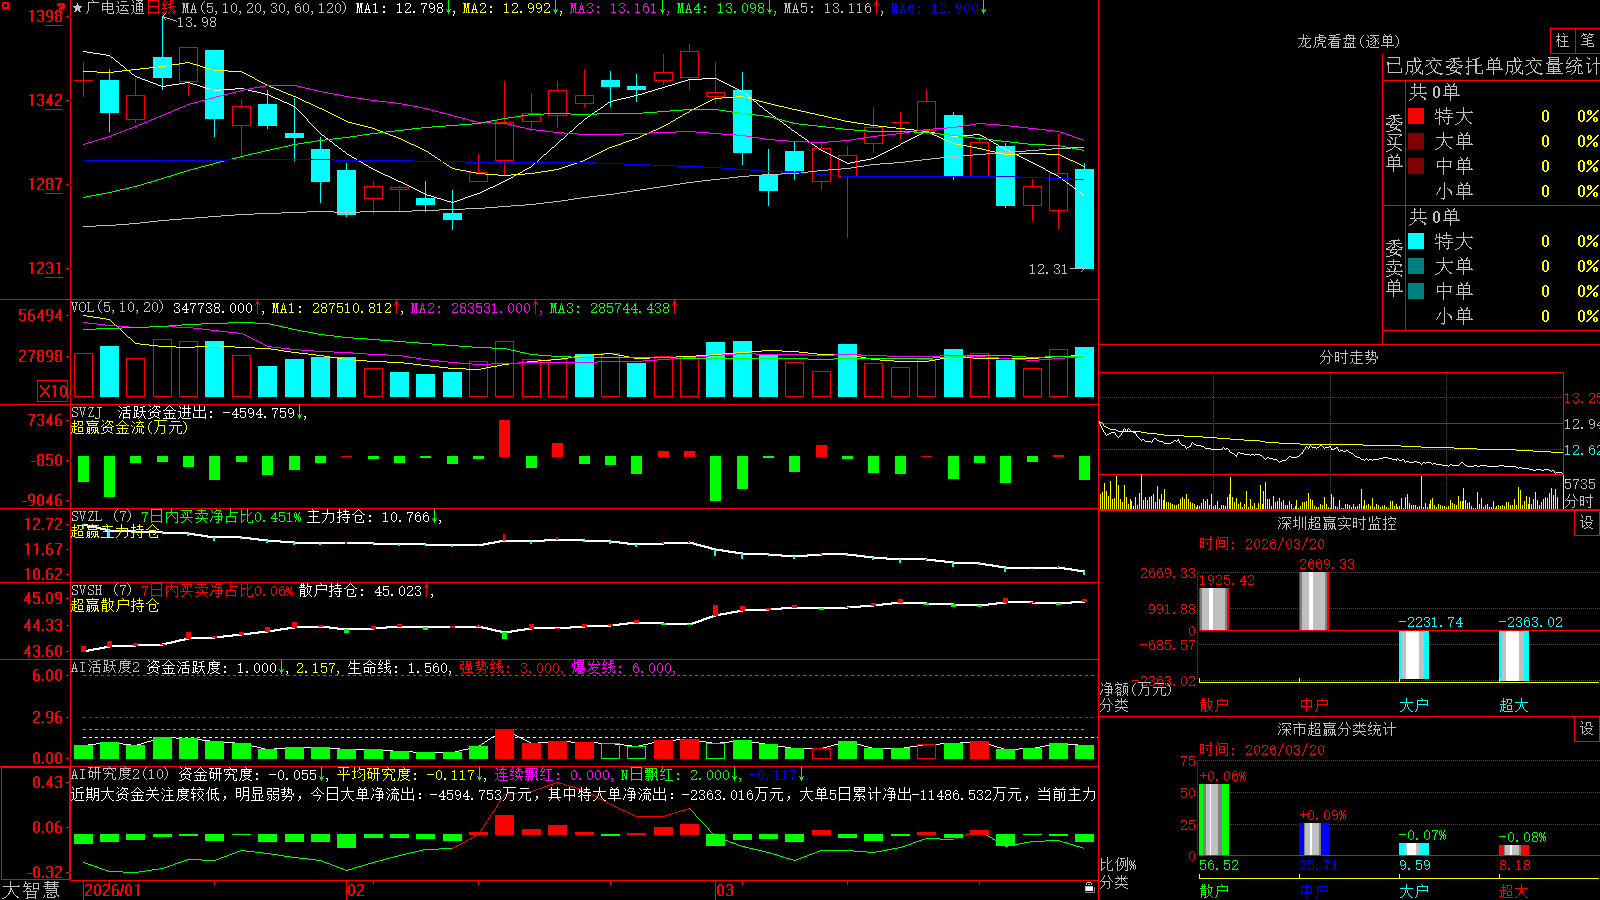Click the 已成交委托单成交量统计 header

[1492, 66]
